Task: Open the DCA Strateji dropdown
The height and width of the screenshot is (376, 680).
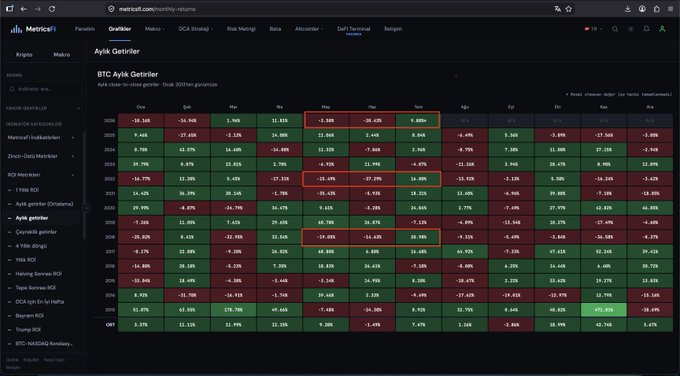Action: pos(196,29)
